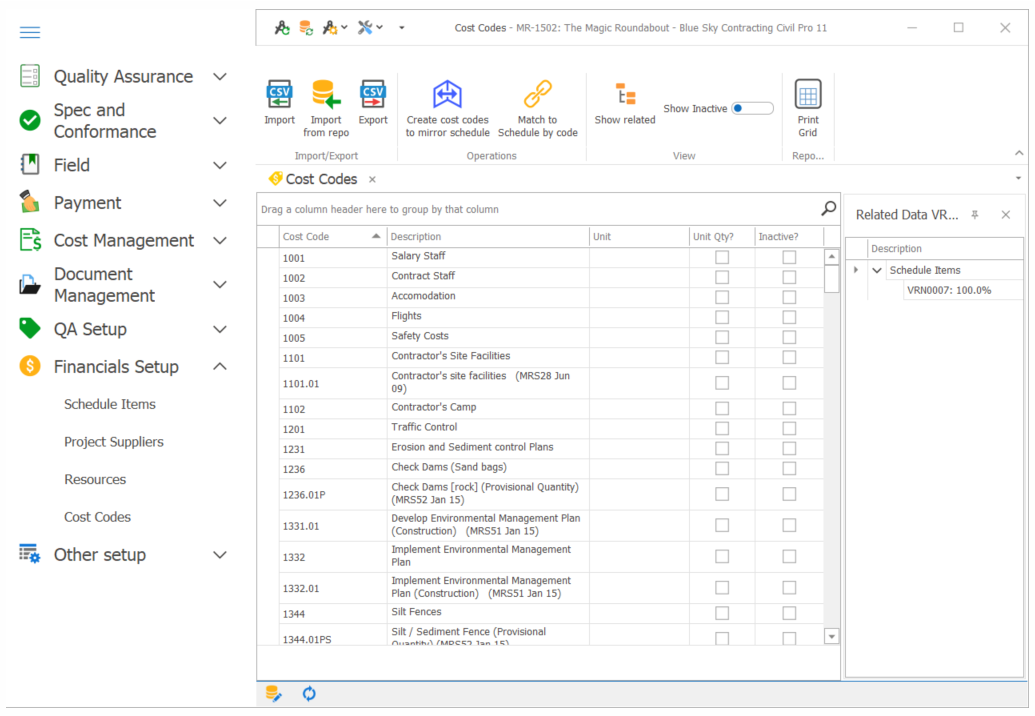Click the Print Grid icon
This screenshot has width=1035, height=716.
click(808, 94)
